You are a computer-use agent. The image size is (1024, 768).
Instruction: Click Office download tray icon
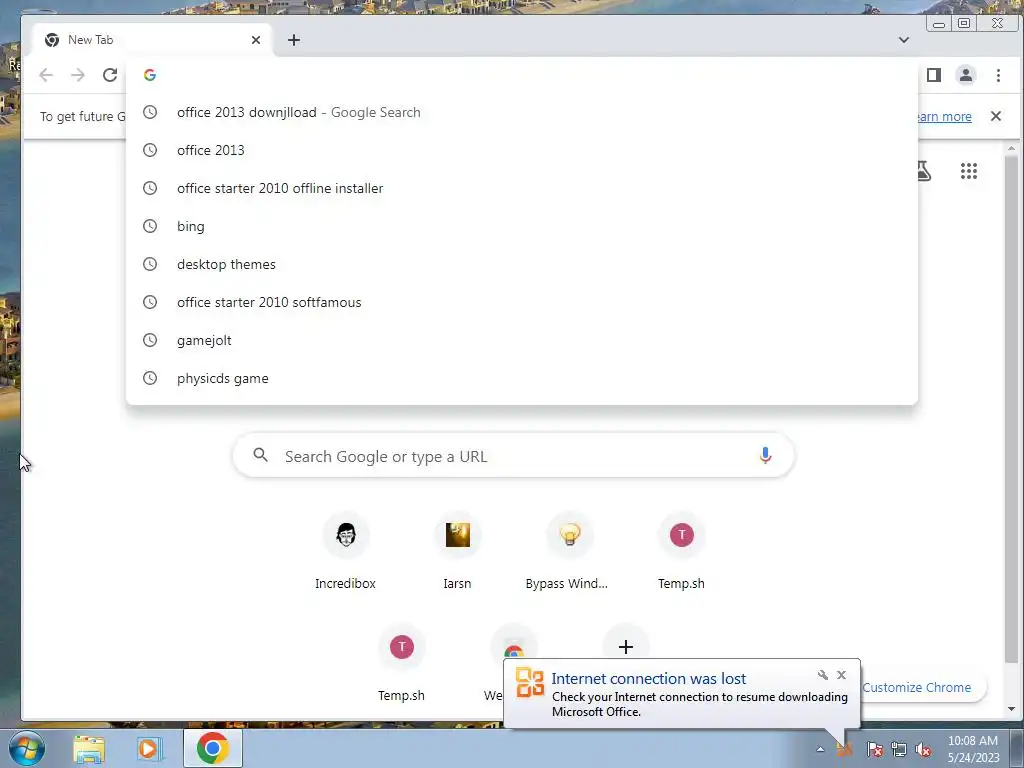[845, 749]
